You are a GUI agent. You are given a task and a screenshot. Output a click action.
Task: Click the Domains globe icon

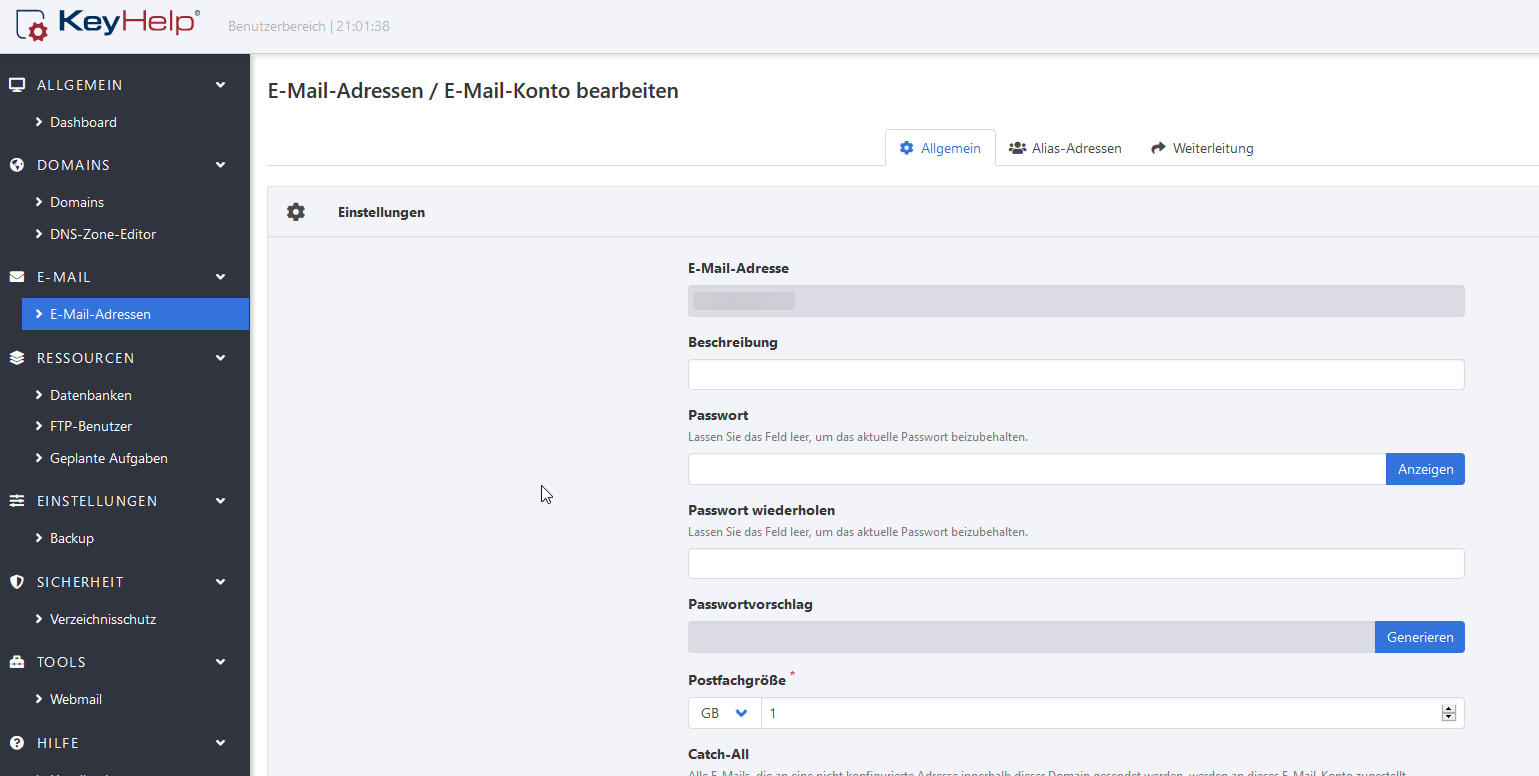pyautogui.click(x=17, y=165)
